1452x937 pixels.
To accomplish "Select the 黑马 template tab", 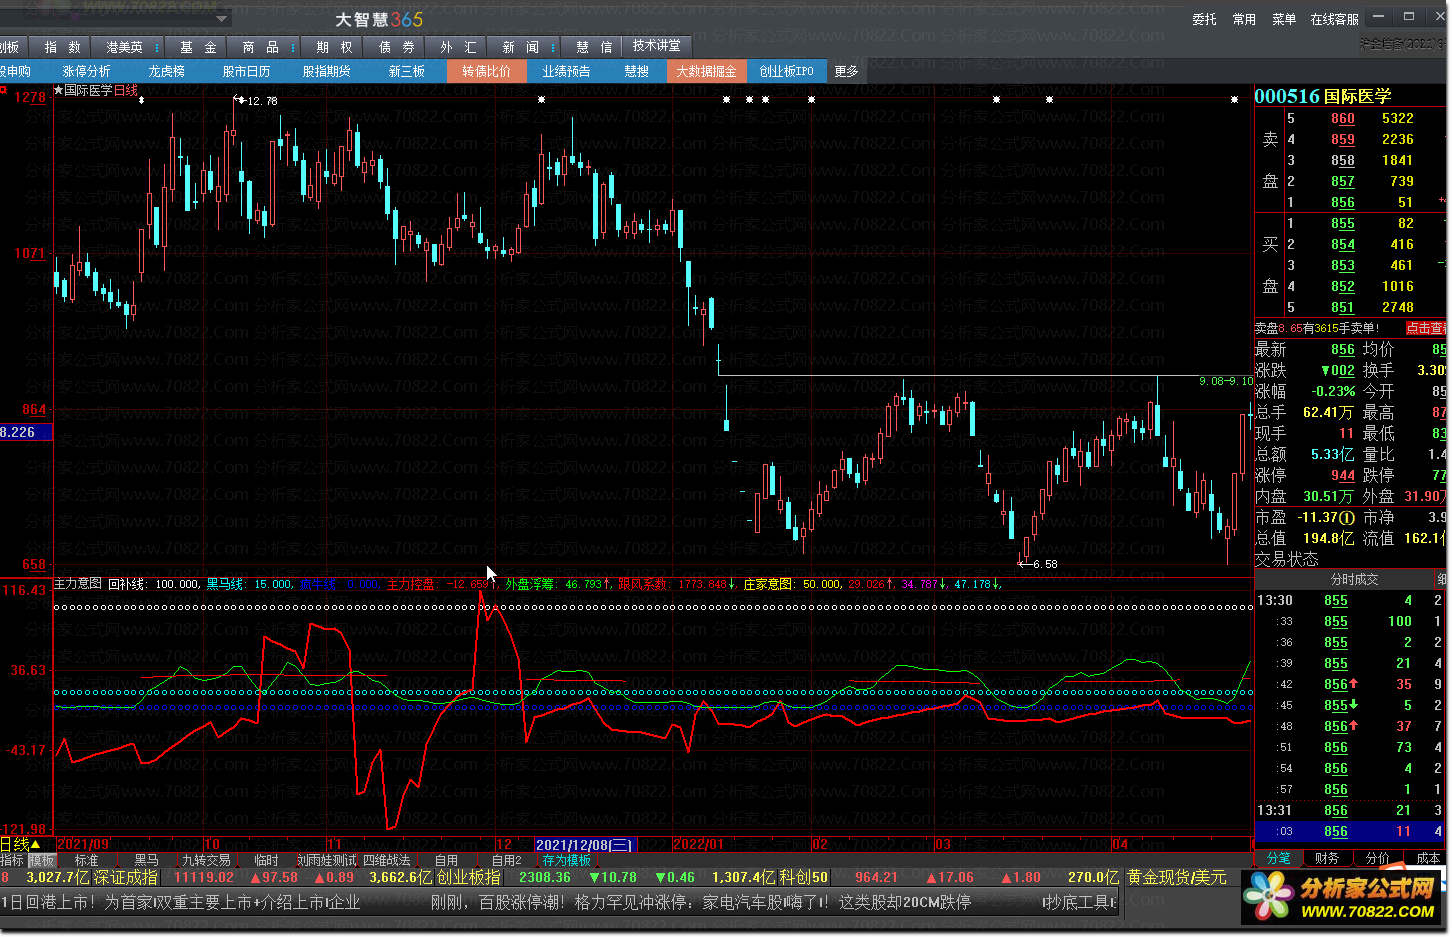I will pos(146,860).
